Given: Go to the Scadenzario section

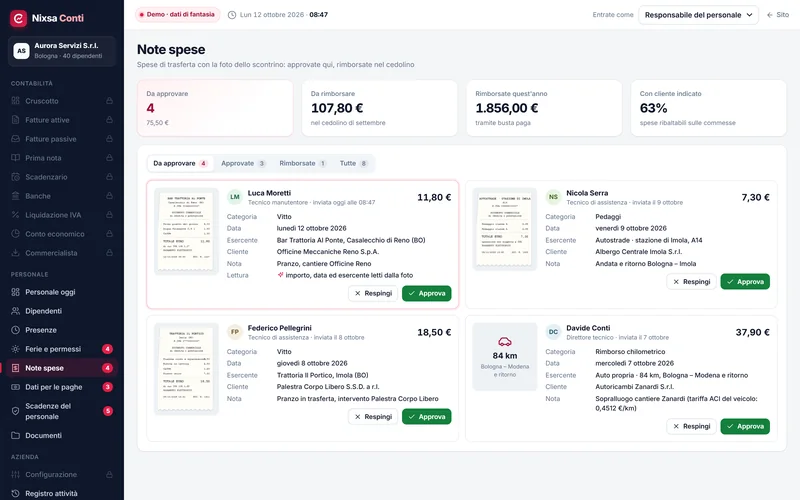Looking at the screenshot, I should (x=62, y=177).
